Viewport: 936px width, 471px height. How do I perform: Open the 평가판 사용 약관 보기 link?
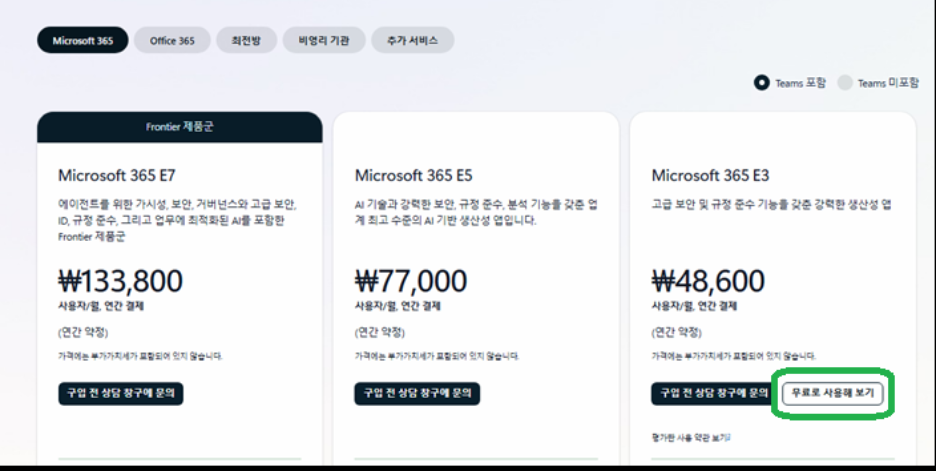(x=691, y=438)
